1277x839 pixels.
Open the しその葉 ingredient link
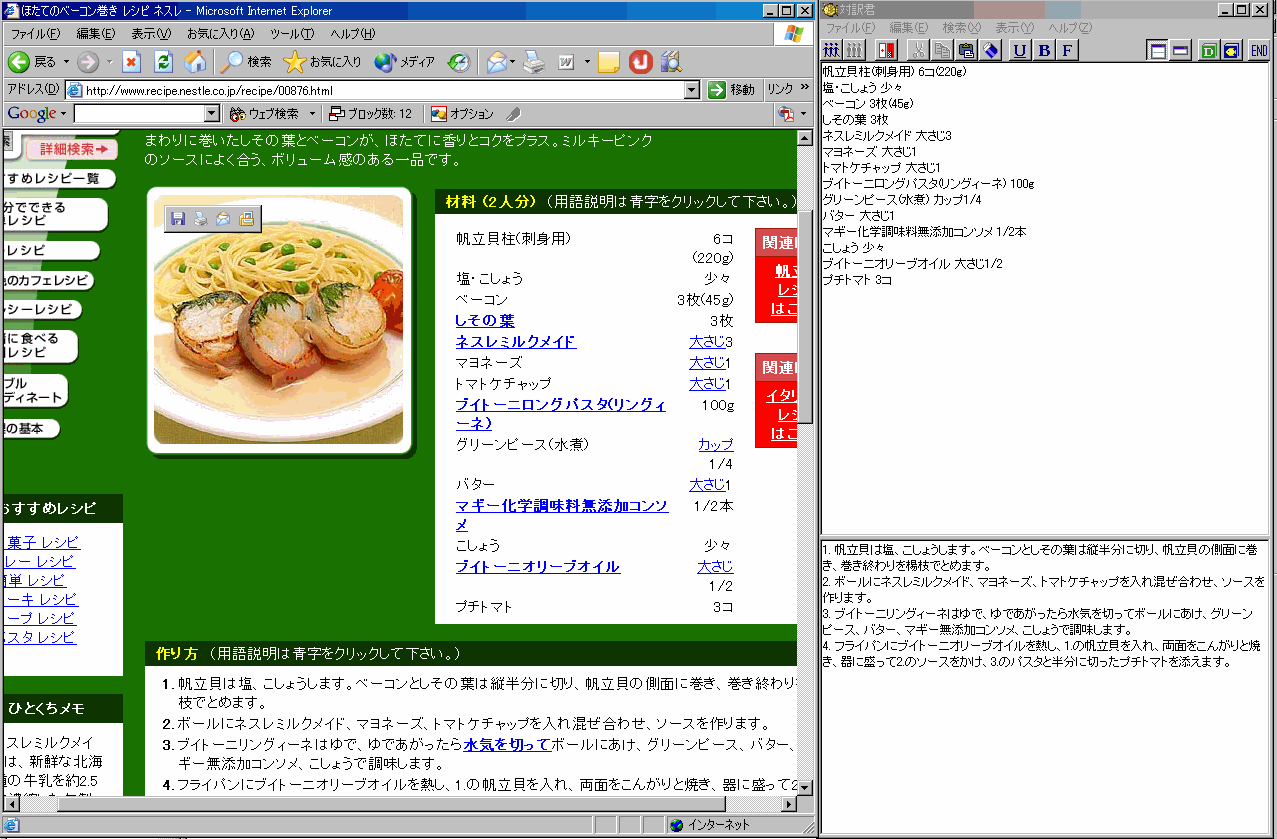point(485,321)
